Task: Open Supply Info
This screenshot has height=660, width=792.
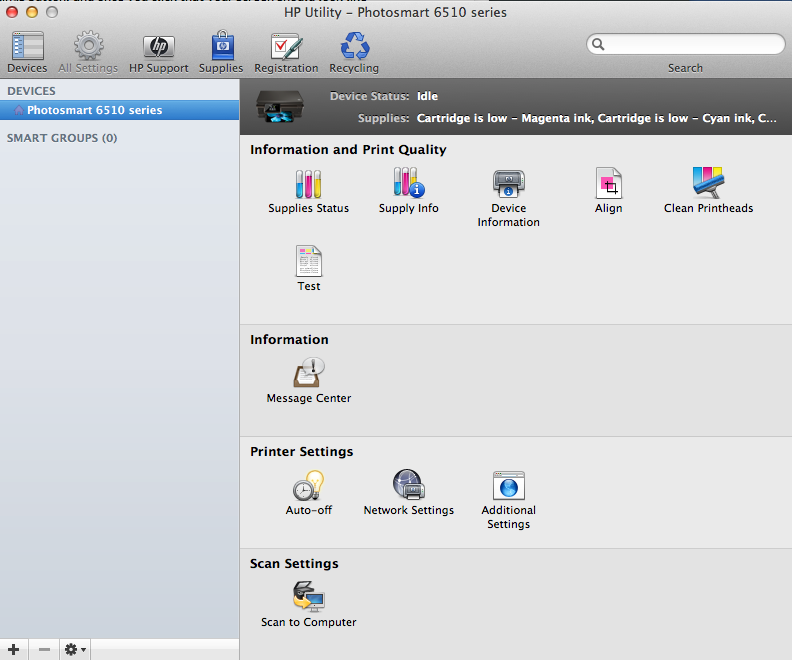Action: point(408,184)
